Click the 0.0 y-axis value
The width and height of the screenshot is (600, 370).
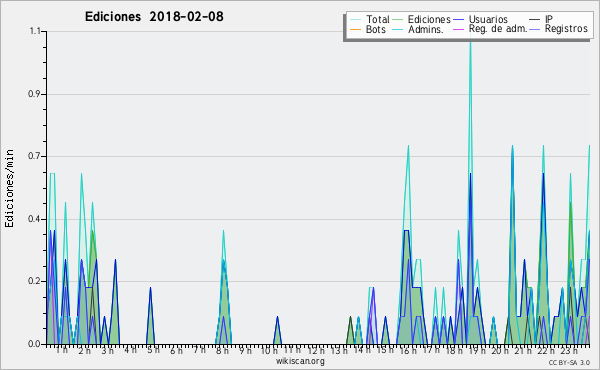coord(34,344)
